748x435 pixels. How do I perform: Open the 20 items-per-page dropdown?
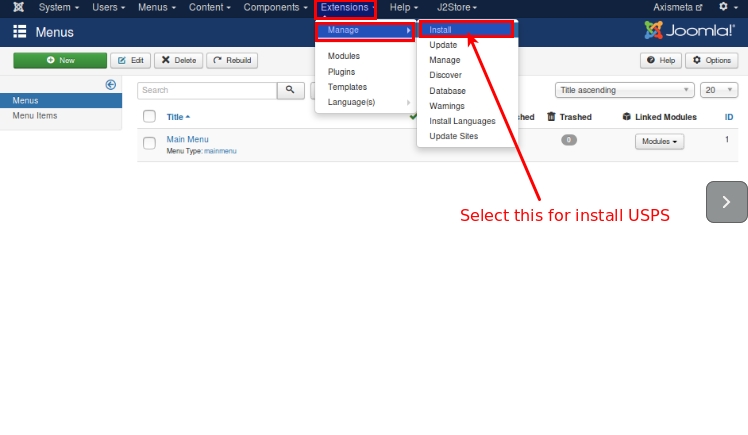pyautogui.click(x=719, y=90)
